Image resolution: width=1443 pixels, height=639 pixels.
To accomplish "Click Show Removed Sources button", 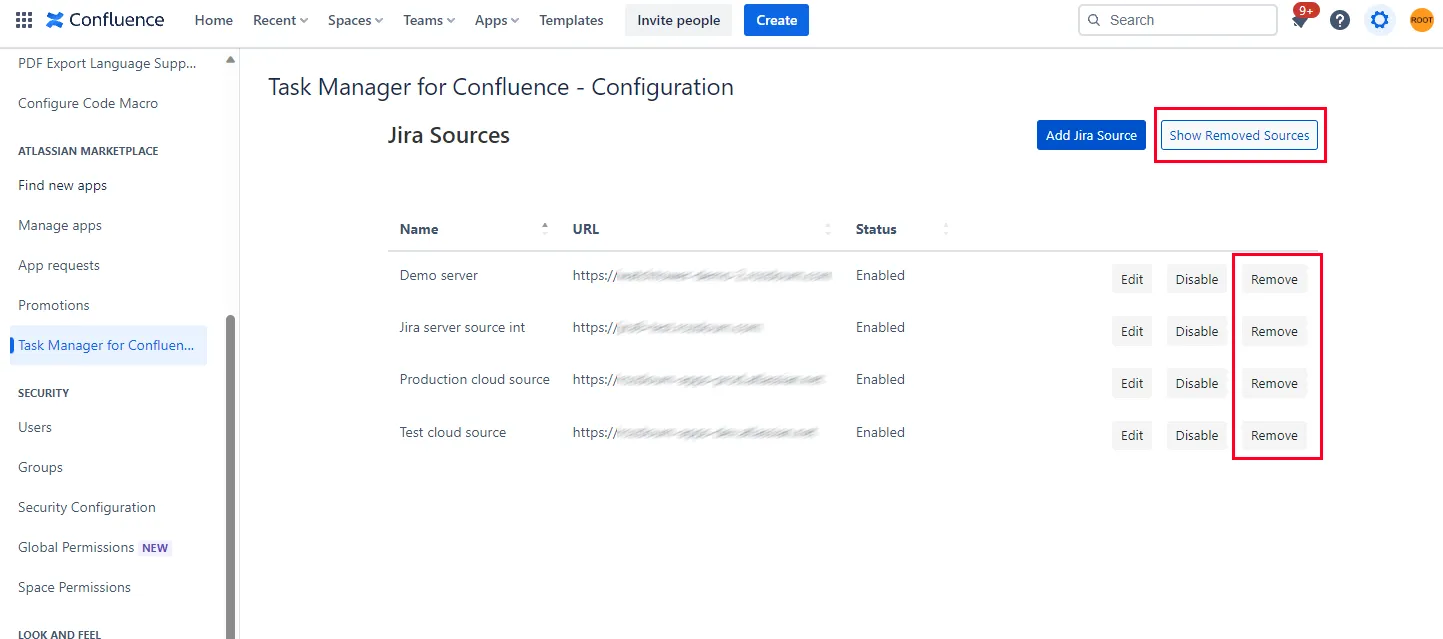I will click(1239, 135).
